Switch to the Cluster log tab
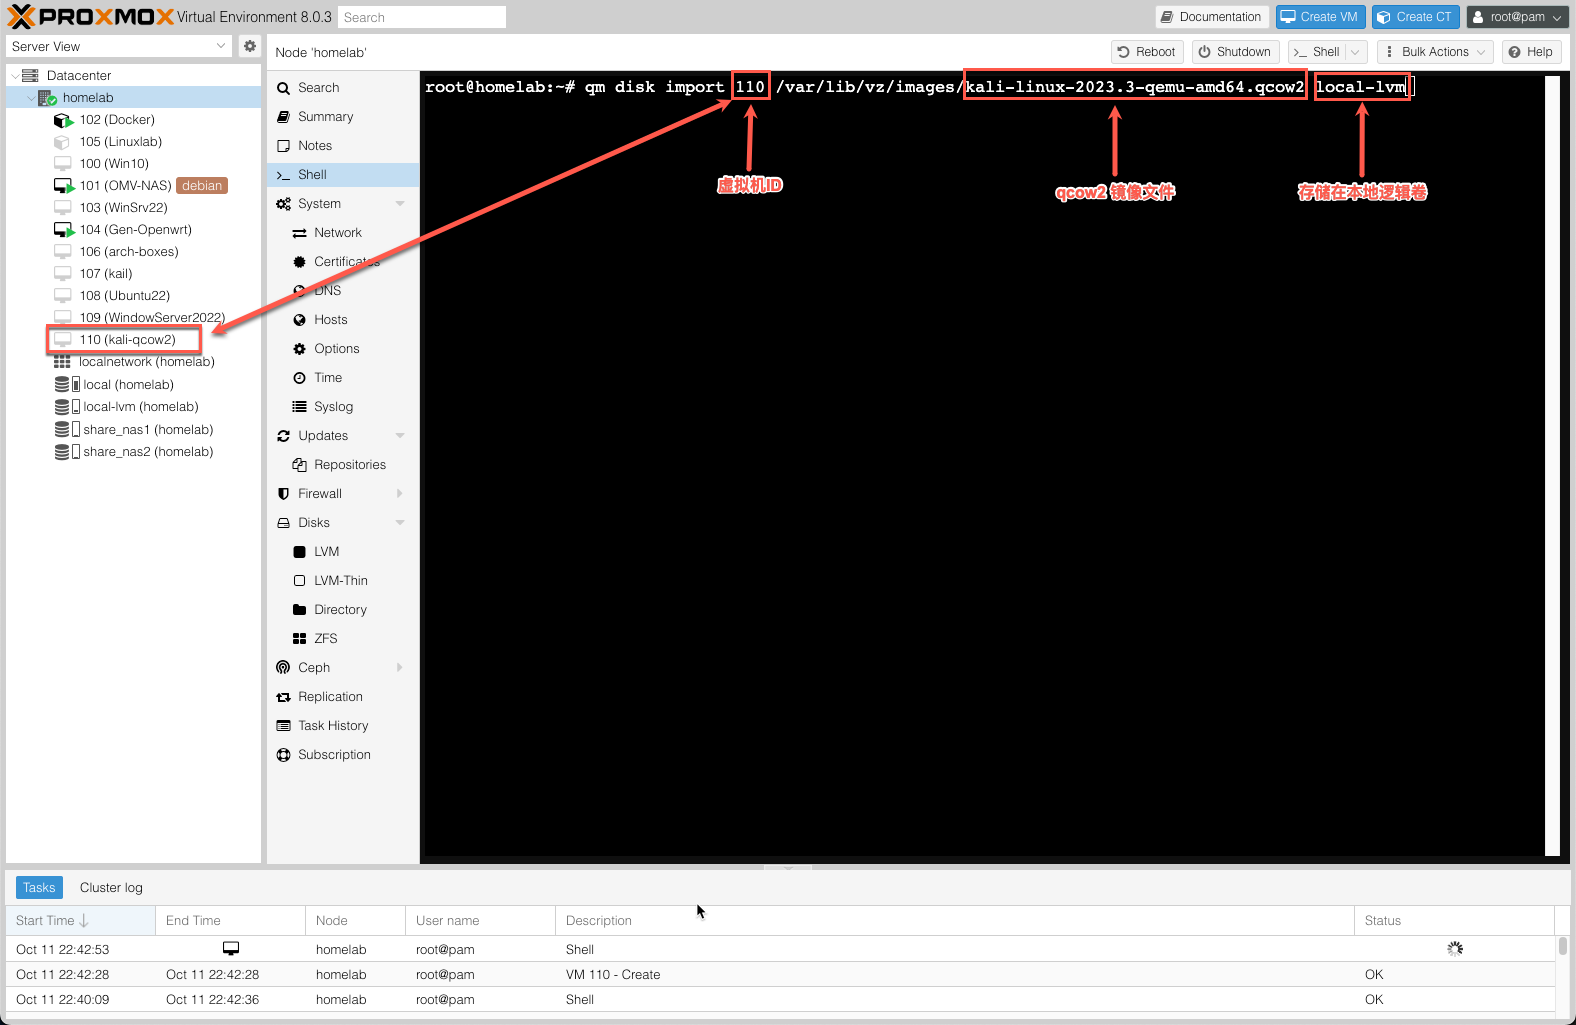This screenshot has width=1576, height=1025. click(111, 888)
